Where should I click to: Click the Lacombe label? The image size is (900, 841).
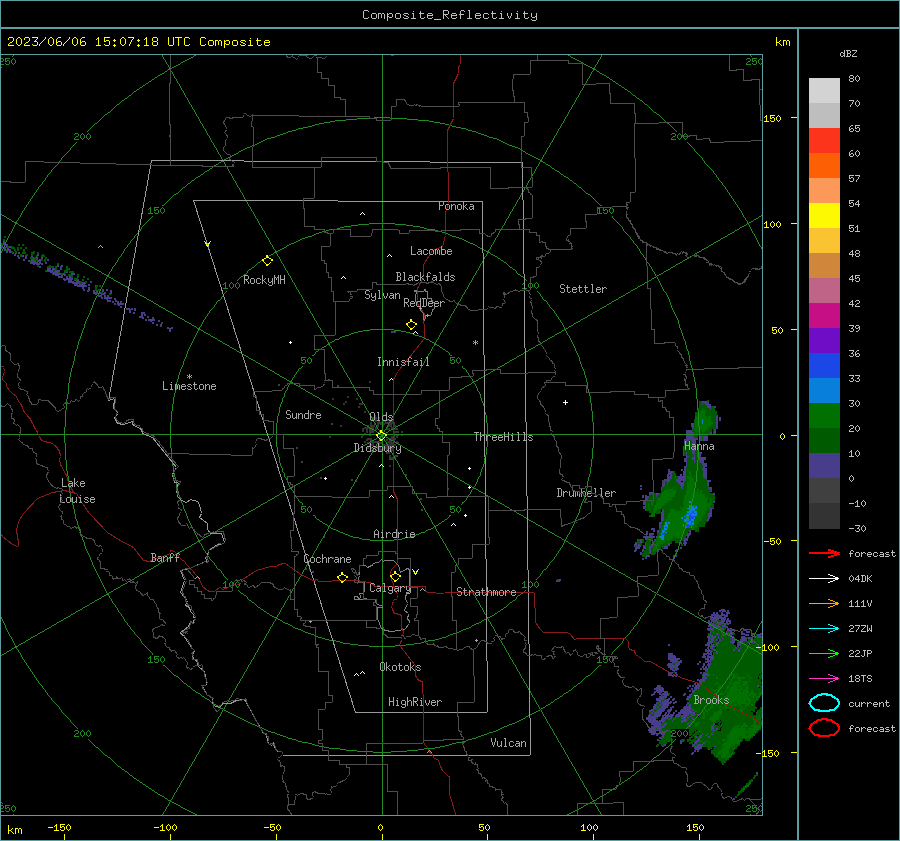(431, 251)
